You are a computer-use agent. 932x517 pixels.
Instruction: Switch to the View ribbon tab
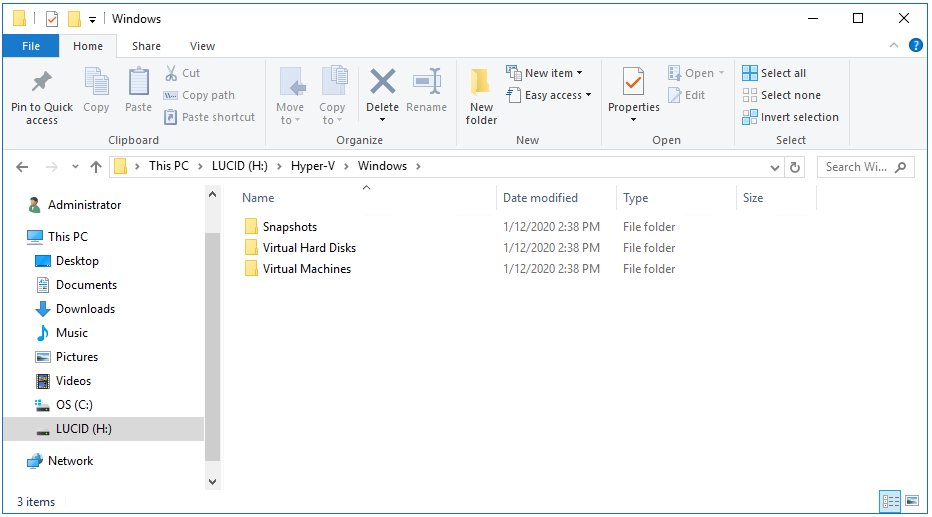coord(202,46)
